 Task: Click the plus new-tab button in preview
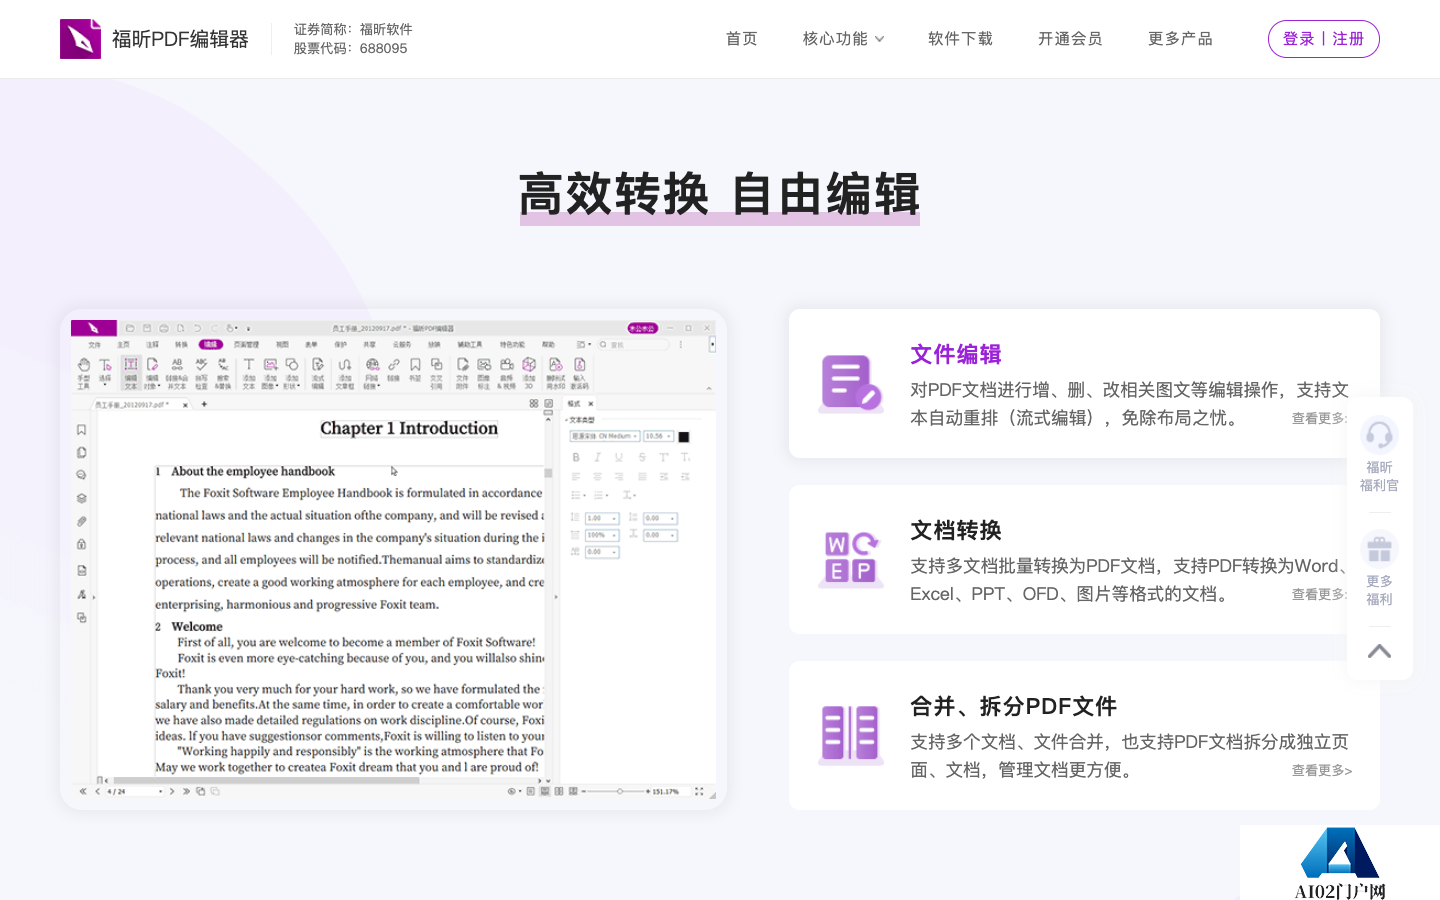click(x=204, y=405)
